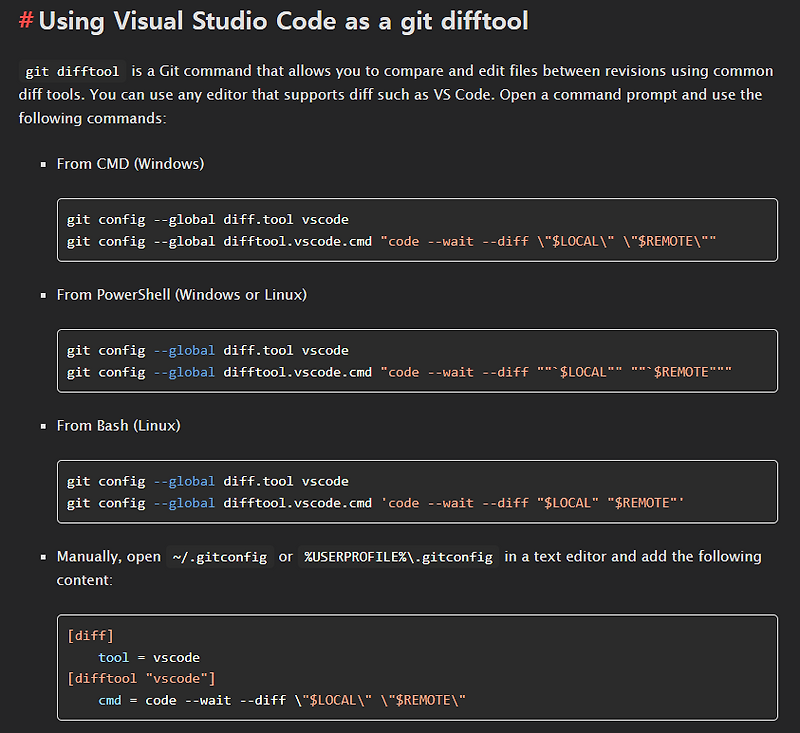Click the red # anchor beside the heading
Viewport: 800px width, 733px height.
(x=26, y=20)
